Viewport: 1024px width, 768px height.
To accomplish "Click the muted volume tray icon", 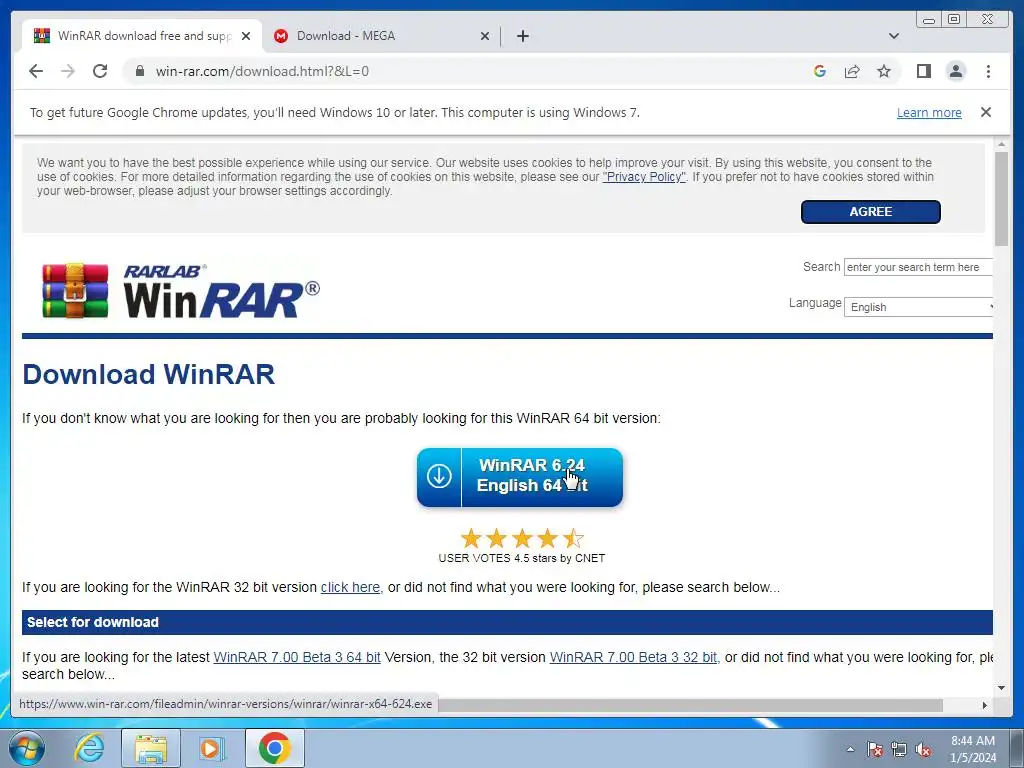I will coord(923,749).
